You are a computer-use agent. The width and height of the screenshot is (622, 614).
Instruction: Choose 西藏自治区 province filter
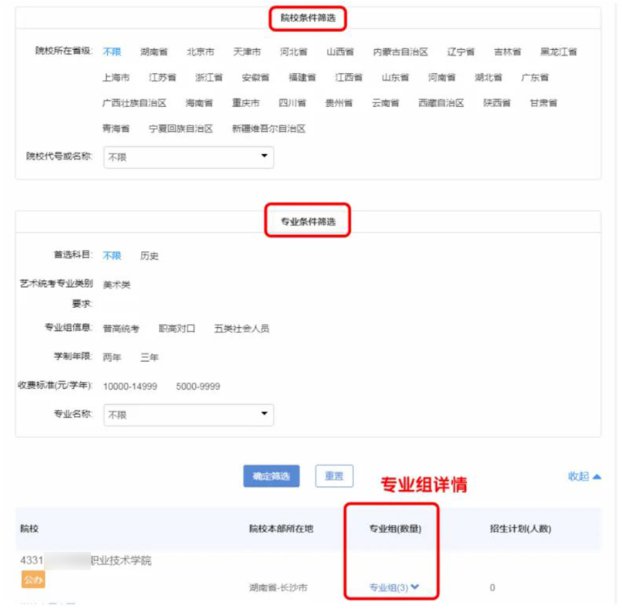point(441,103)
